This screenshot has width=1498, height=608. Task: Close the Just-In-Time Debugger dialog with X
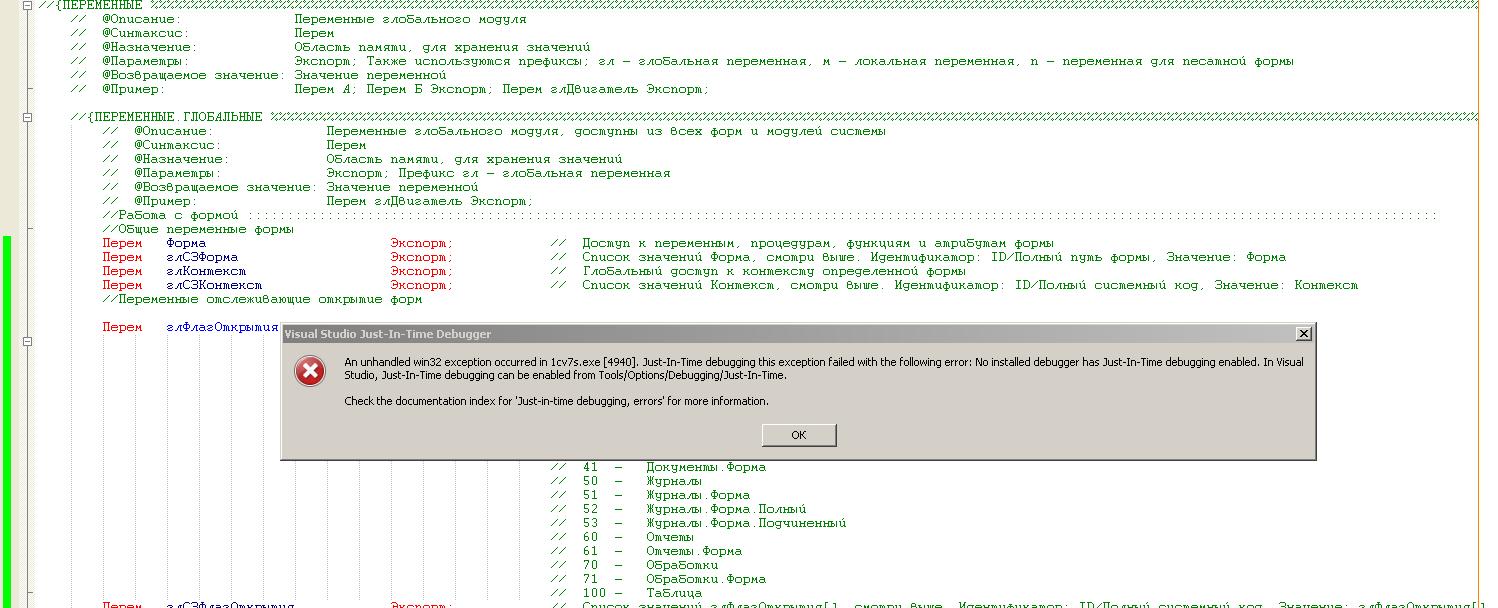1303,333
